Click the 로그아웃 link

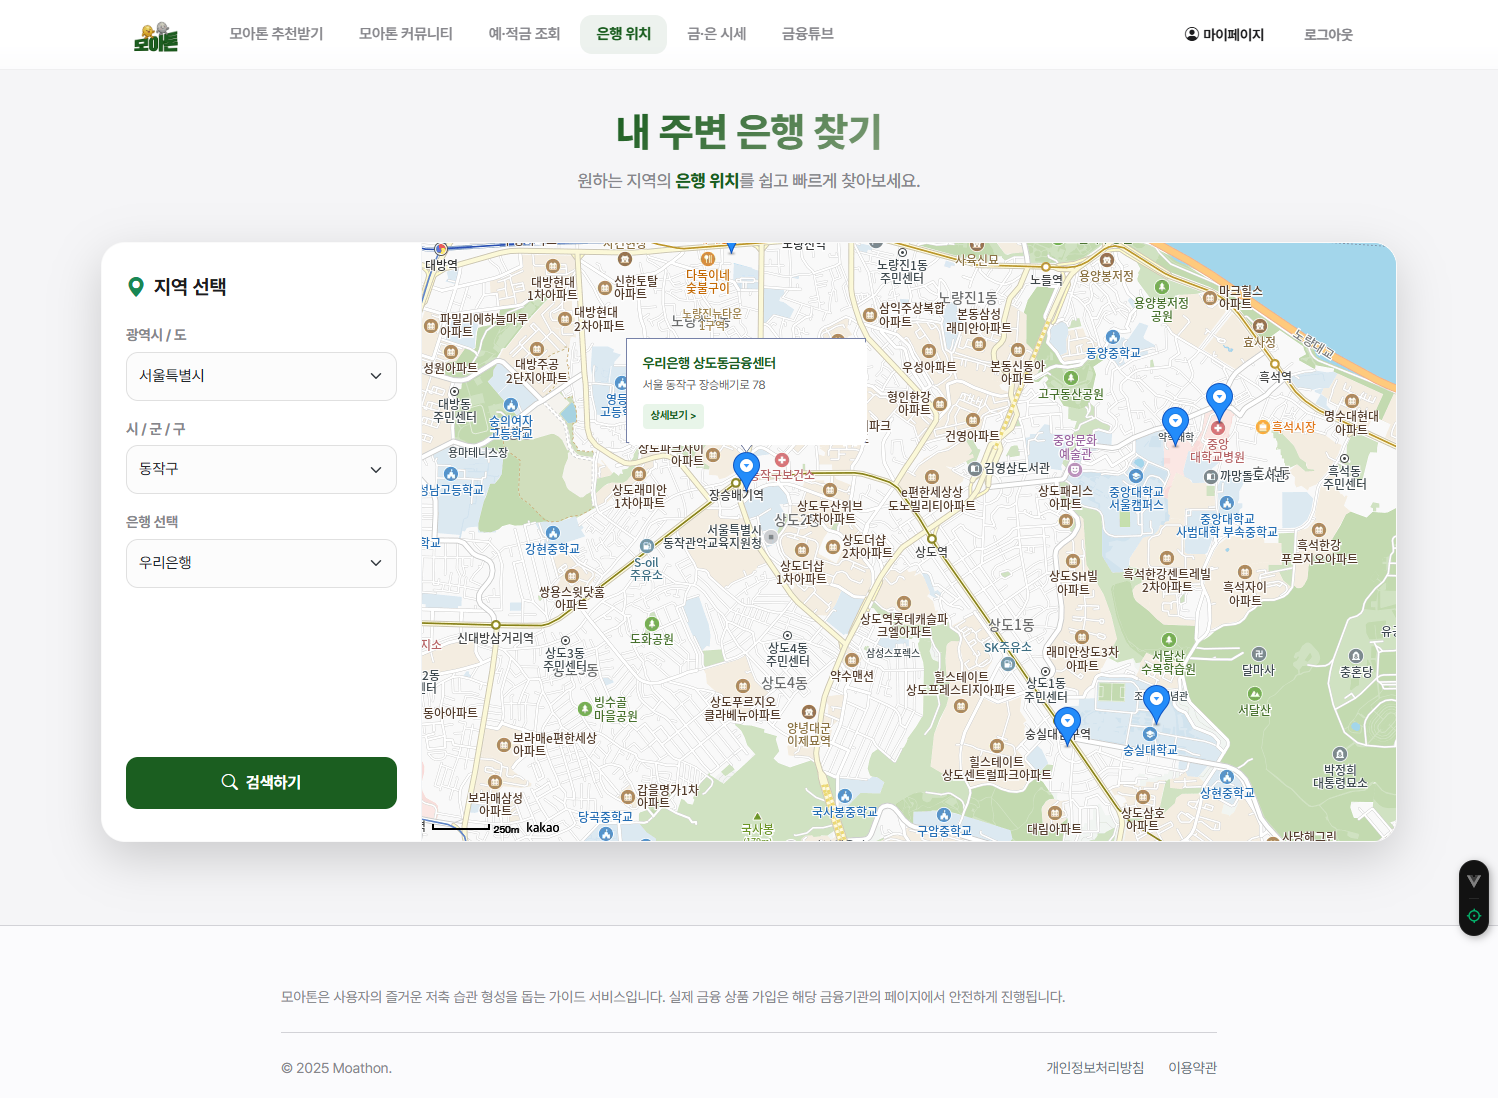pyautogui.click(x=1327, y=35)
